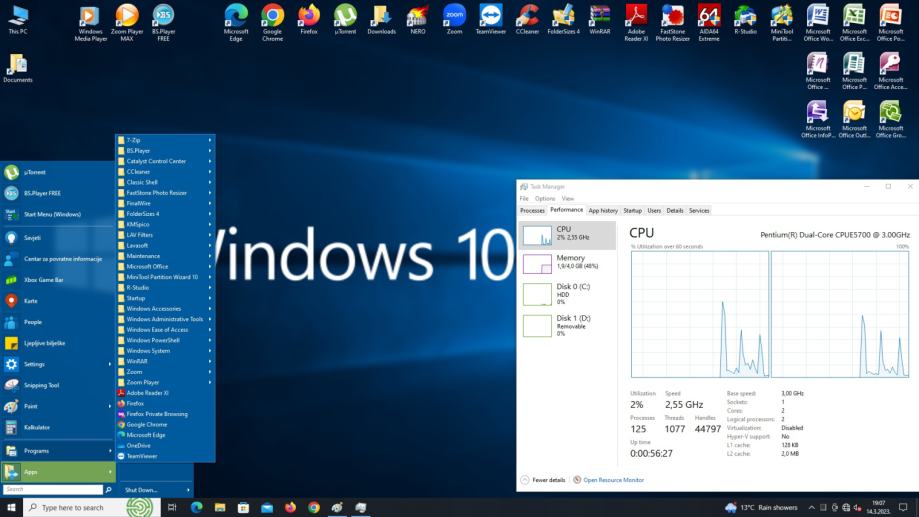Open the This PC desktop icon
The image size is (919, 517).
tap(18, 19)
